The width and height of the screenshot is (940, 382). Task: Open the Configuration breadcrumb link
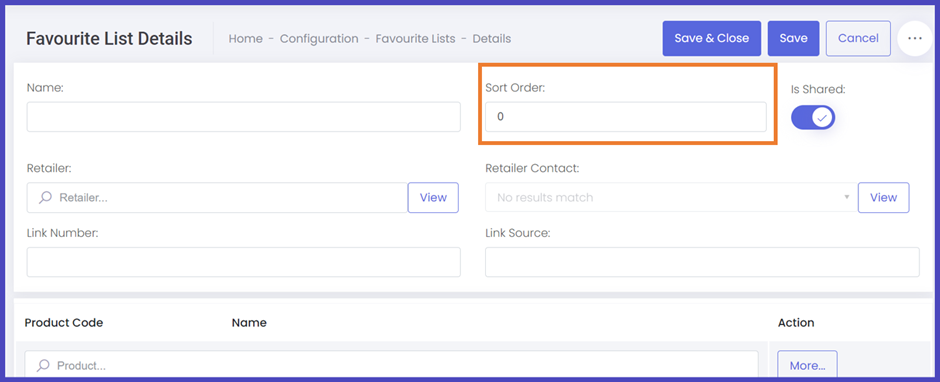point(319,38)
